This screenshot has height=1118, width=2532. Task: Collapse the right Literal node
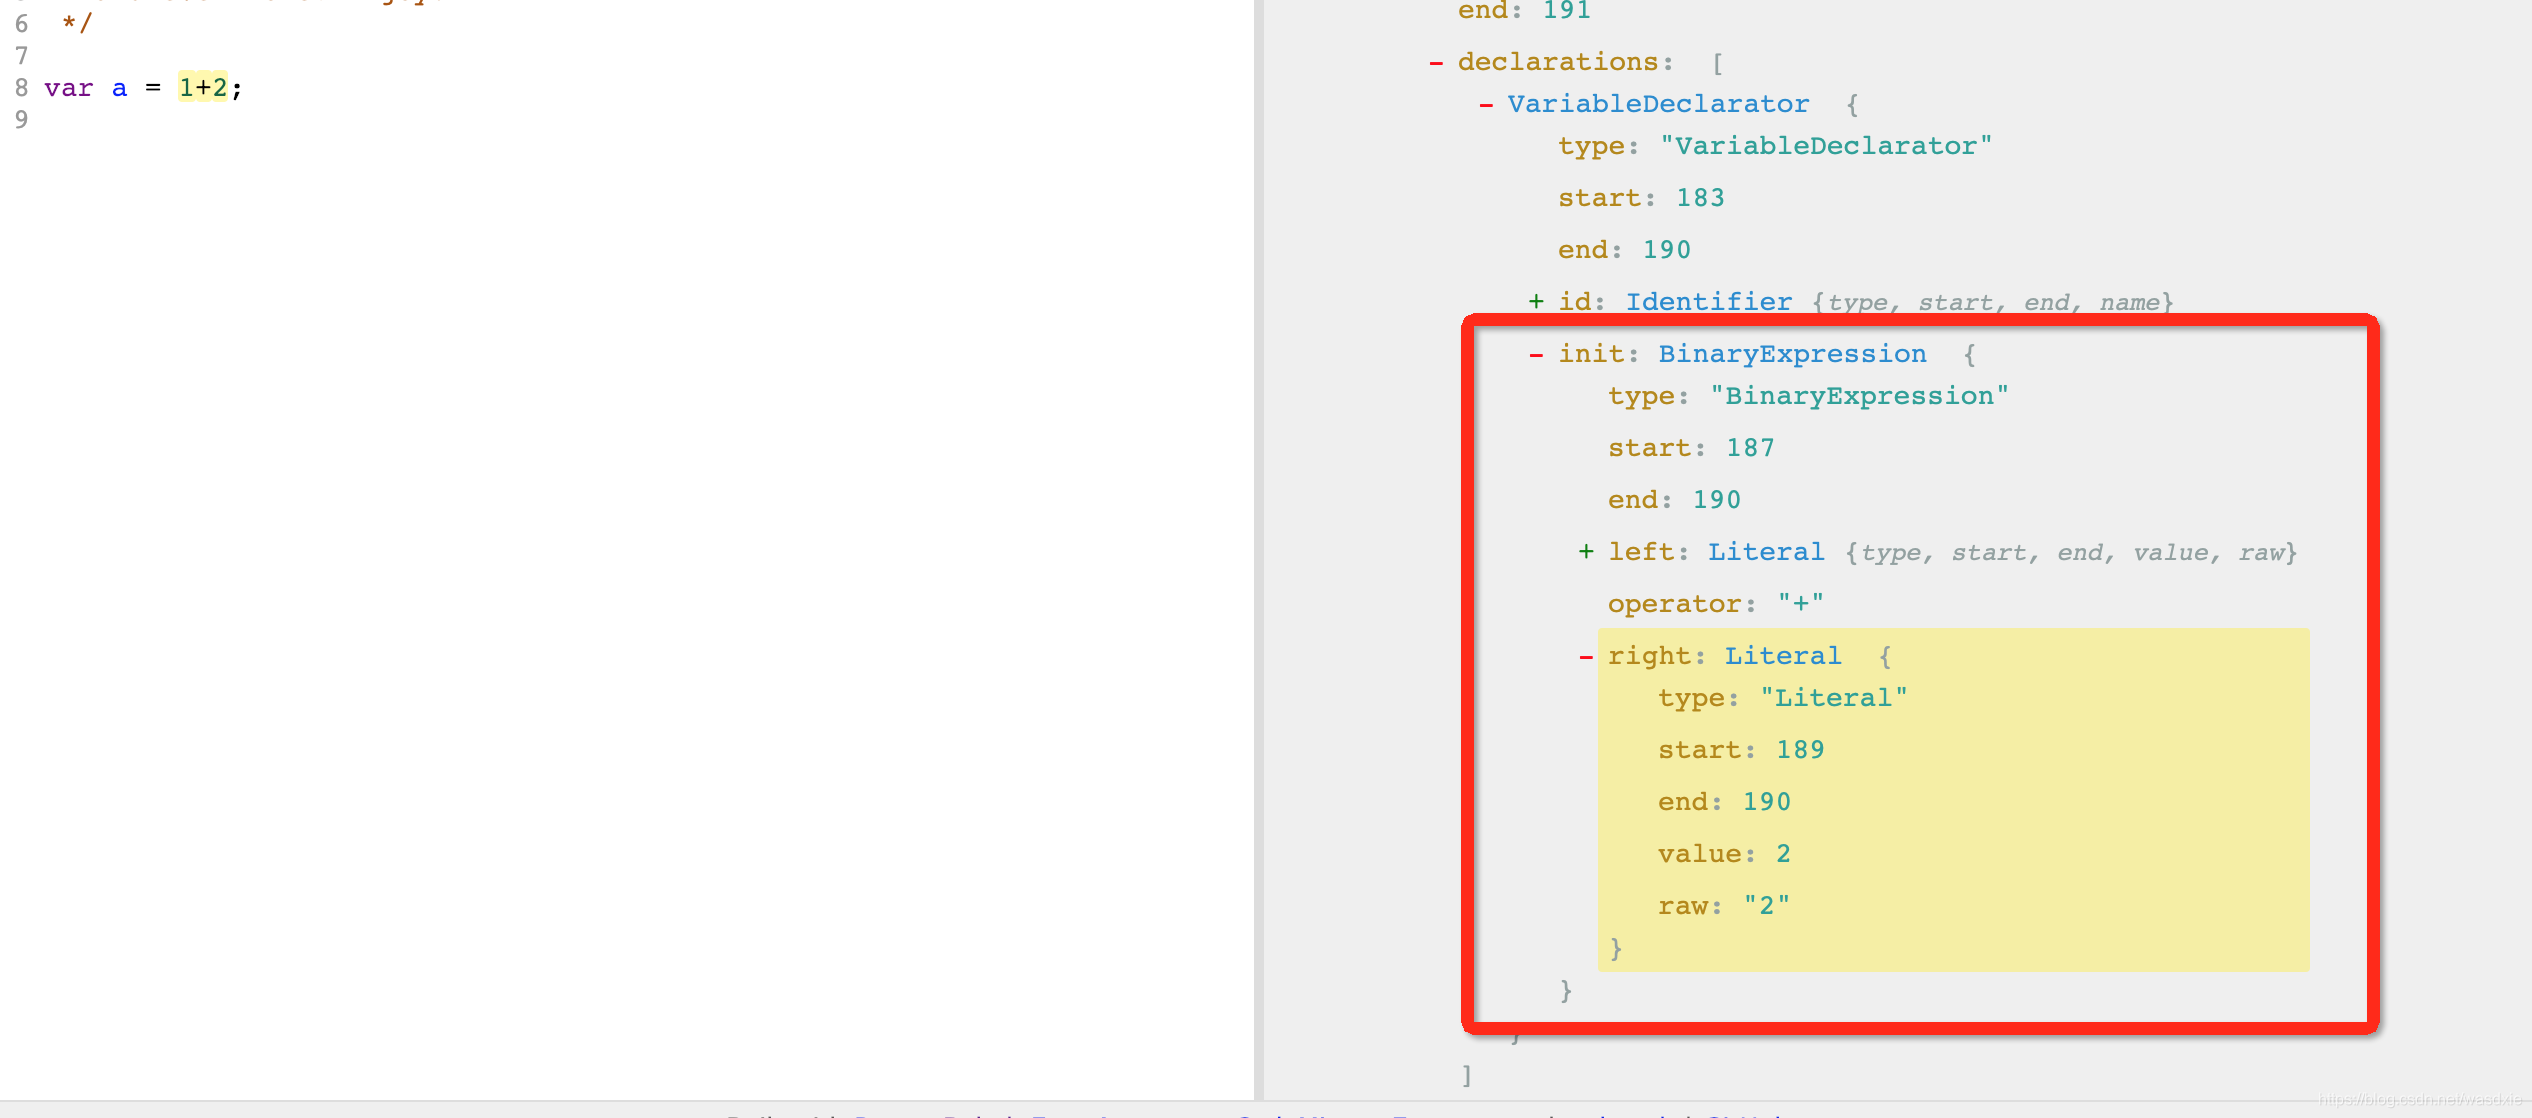[x=1586, y=657]
